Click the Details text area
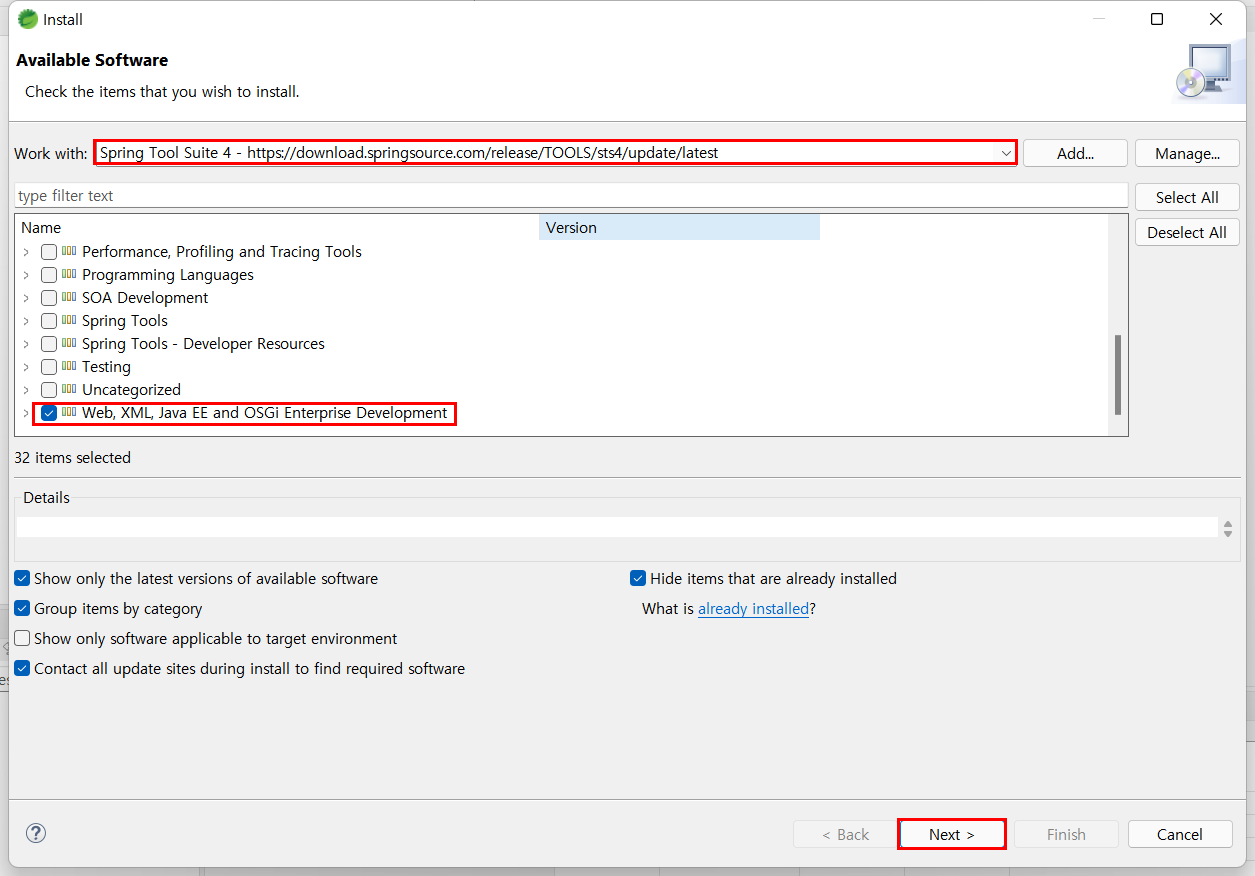 (x=617, y=527)
